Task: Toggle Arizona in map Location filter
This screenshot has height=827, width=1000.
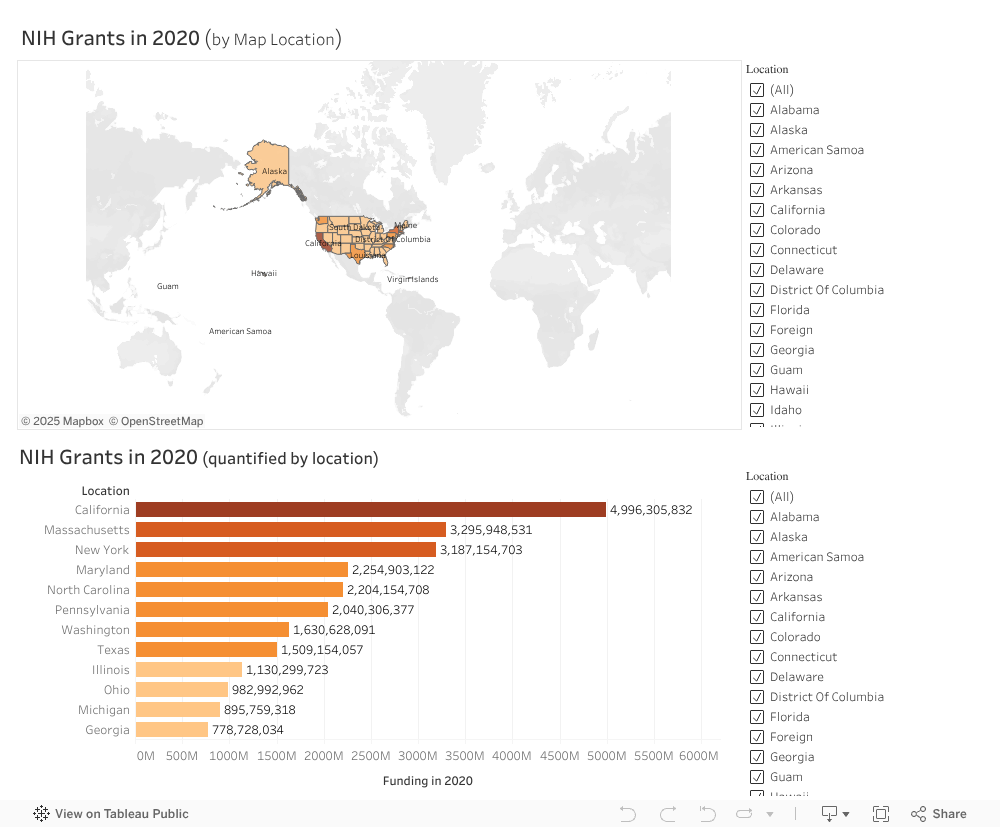Action: 757,170
